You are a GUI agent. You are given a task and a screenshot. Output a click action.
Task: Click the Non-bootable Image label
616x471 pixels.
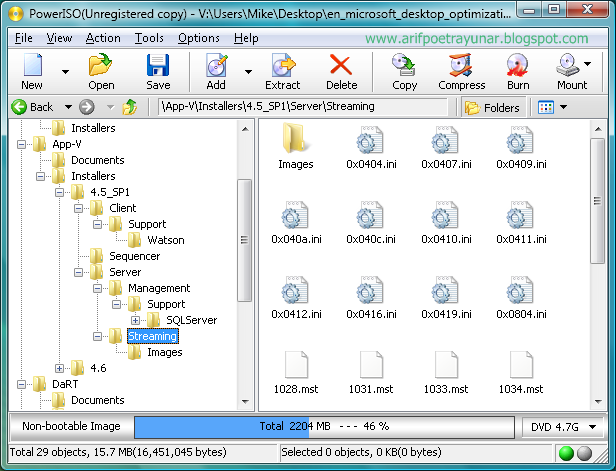71,426
